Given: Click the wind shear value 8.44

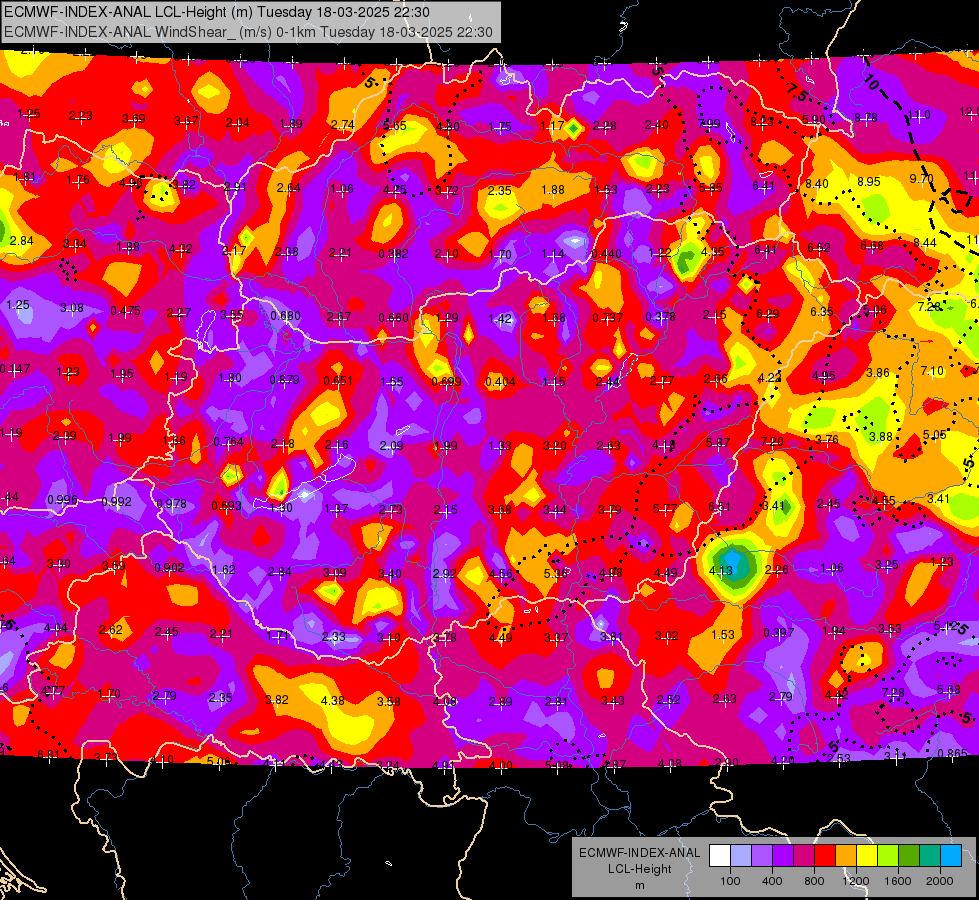Looking at the screenshot, I should pos(925,242).
